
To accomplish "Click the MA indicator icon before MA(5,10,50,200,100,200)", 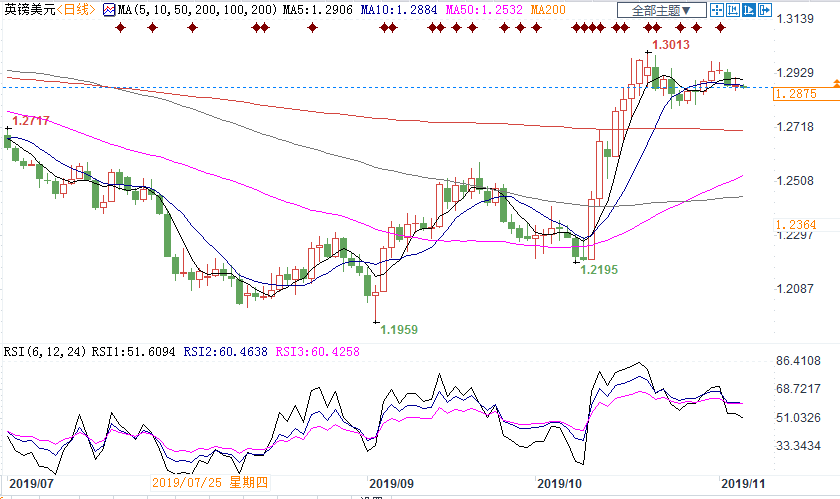I will (x=110, y=10).
